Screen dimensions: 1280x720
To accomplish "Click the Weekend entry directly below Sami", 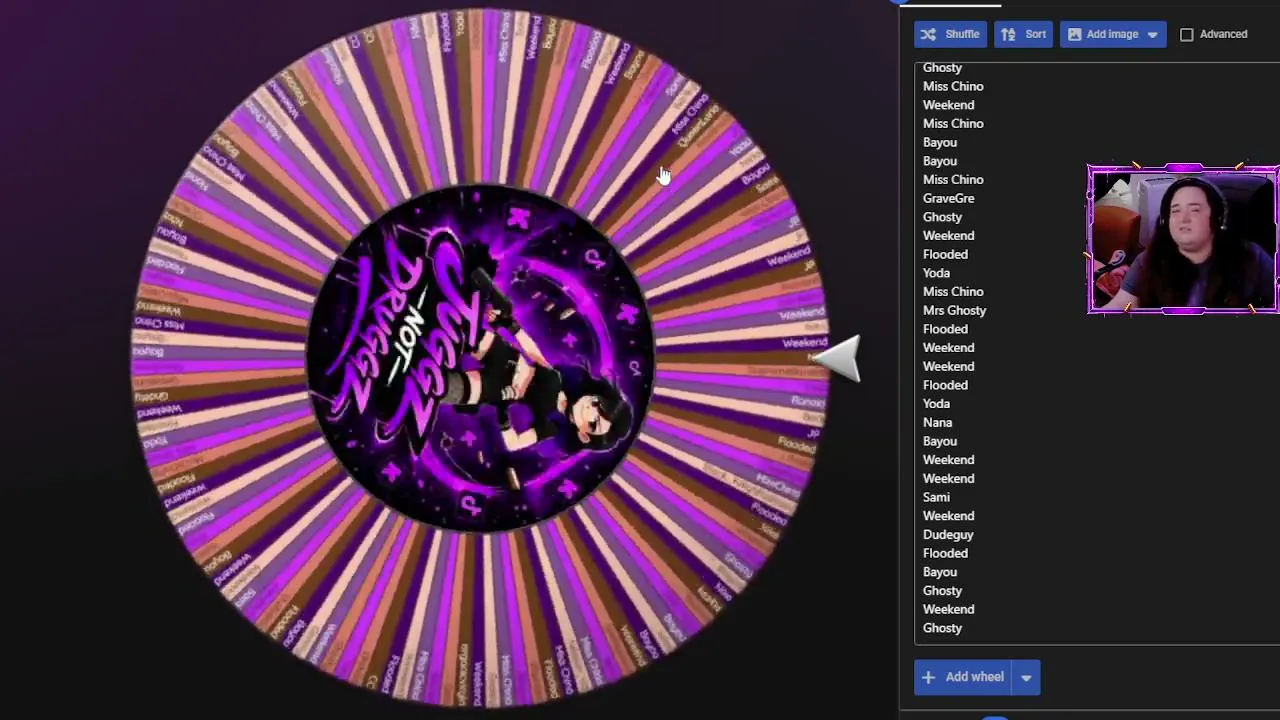I will click(x=949, y=516).
